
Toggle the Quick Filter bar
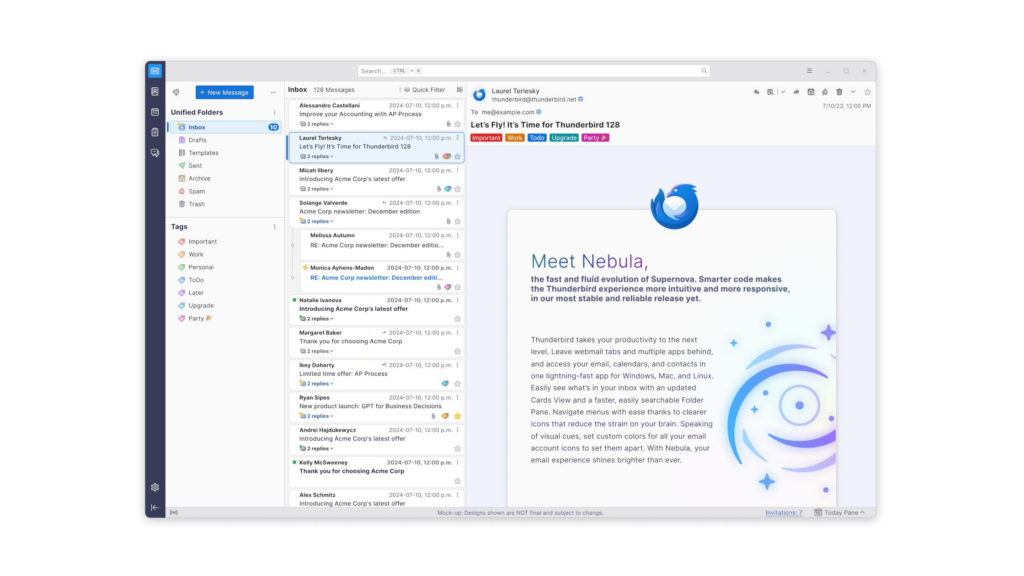424,90
